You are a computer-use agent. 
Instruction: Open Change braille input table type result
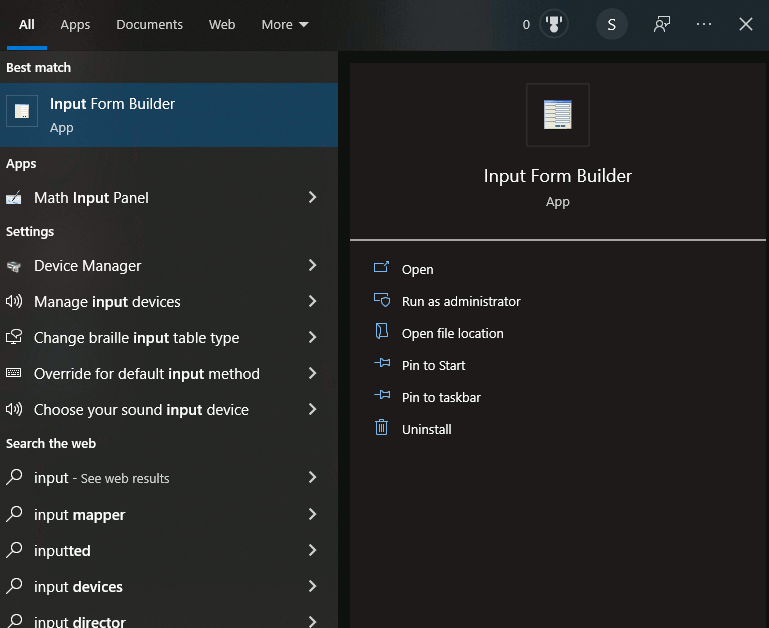click(x=169, y=338)
